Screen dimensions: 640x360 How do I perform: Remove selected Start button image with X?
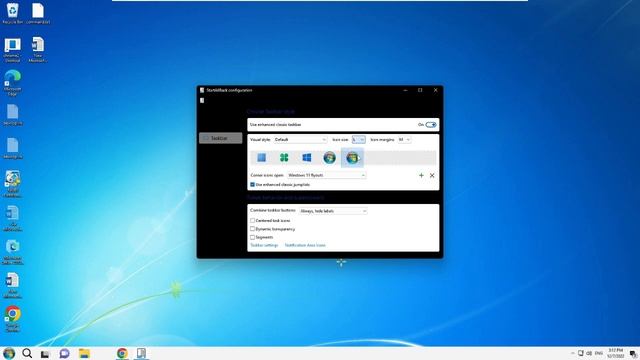[432, 175]
